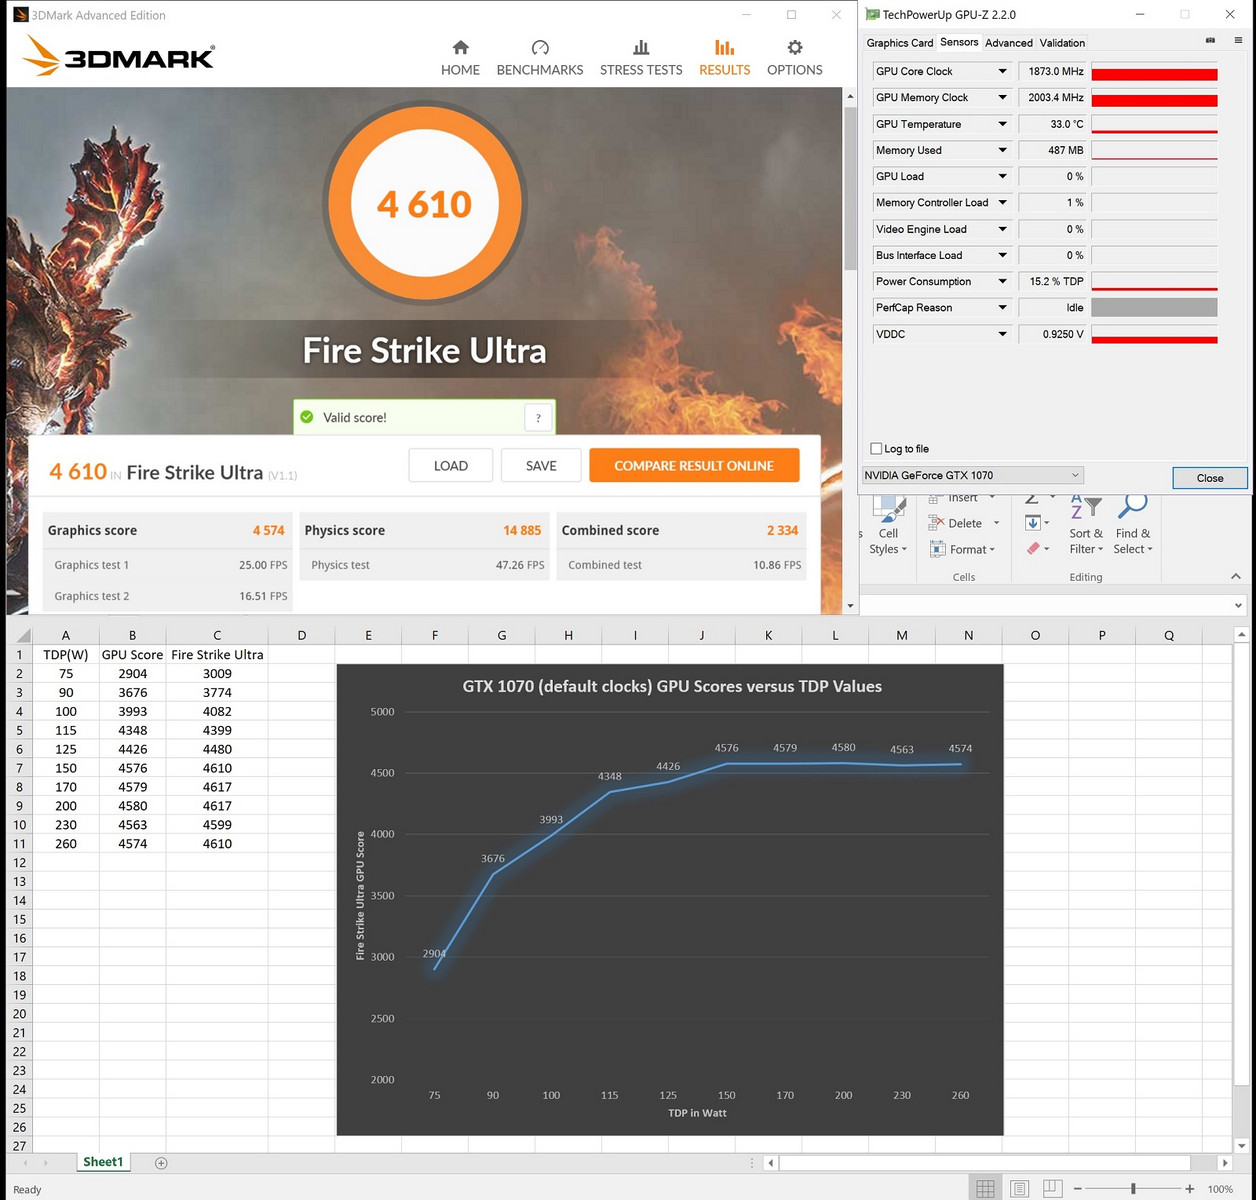Click zoom in plus in Excel status bar
1256x1200 pixels.
pos(1189,1189)
